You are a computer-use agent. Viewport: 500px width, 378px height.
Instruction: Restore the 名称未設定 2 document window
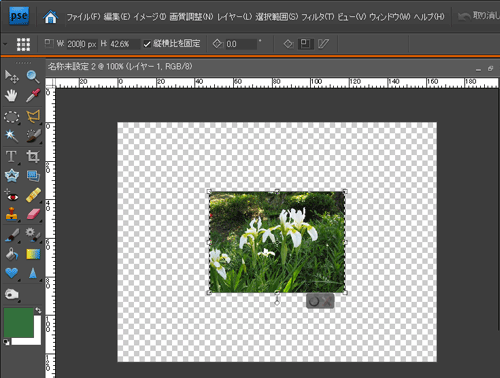coord(490,68)
